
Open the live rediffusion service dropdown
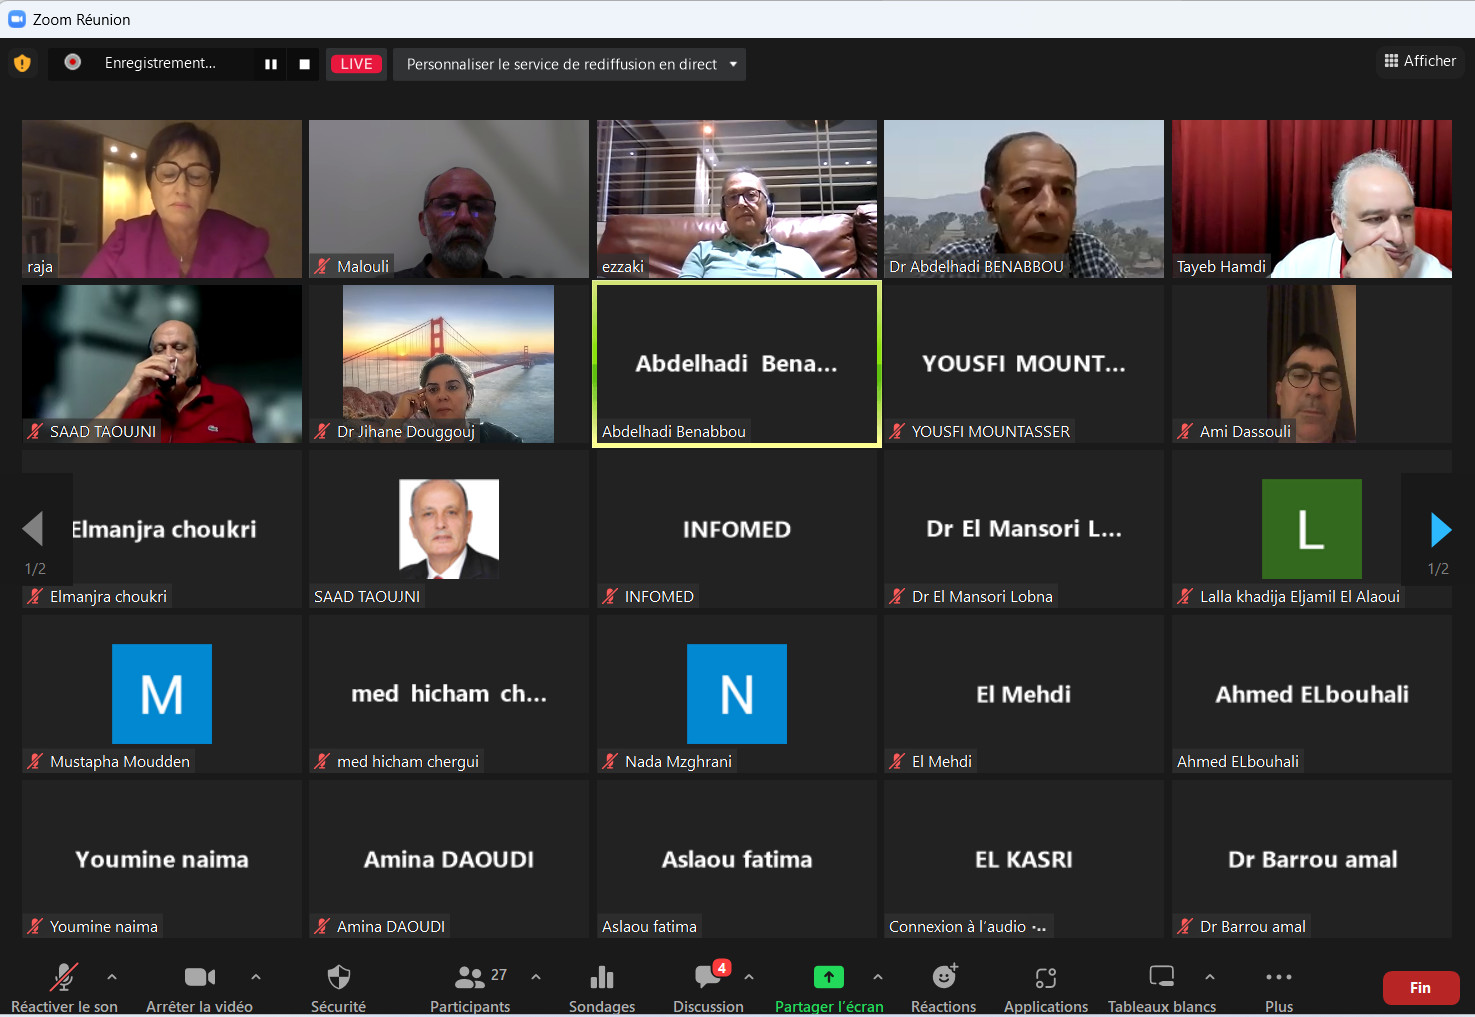tap(570, 64)
